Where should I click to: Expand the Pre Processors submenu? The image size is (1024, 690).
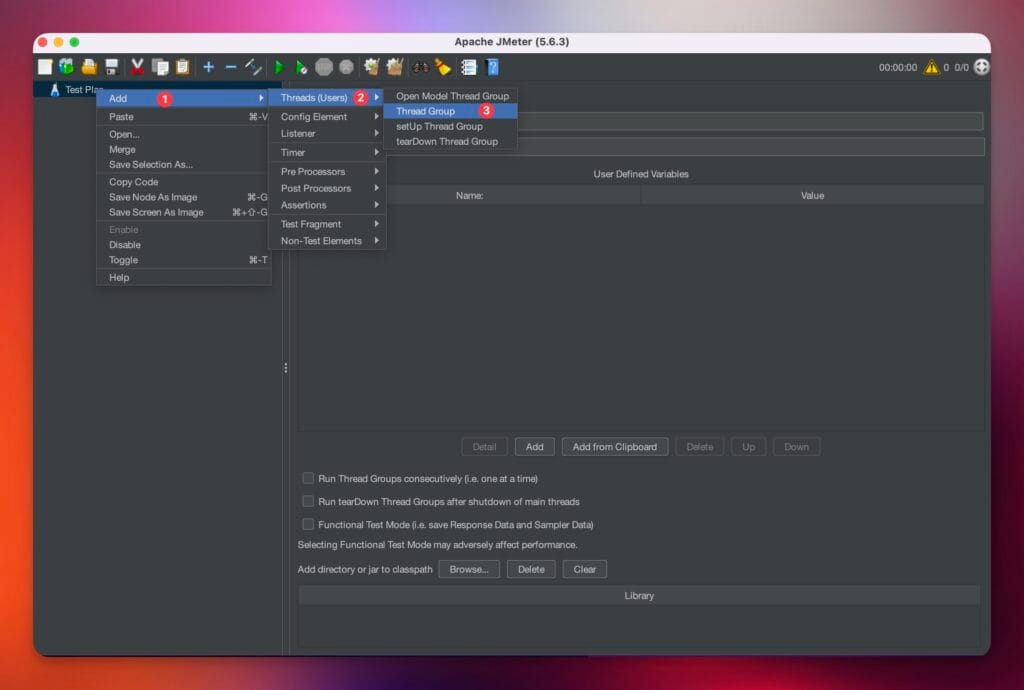tap(327, 171)
